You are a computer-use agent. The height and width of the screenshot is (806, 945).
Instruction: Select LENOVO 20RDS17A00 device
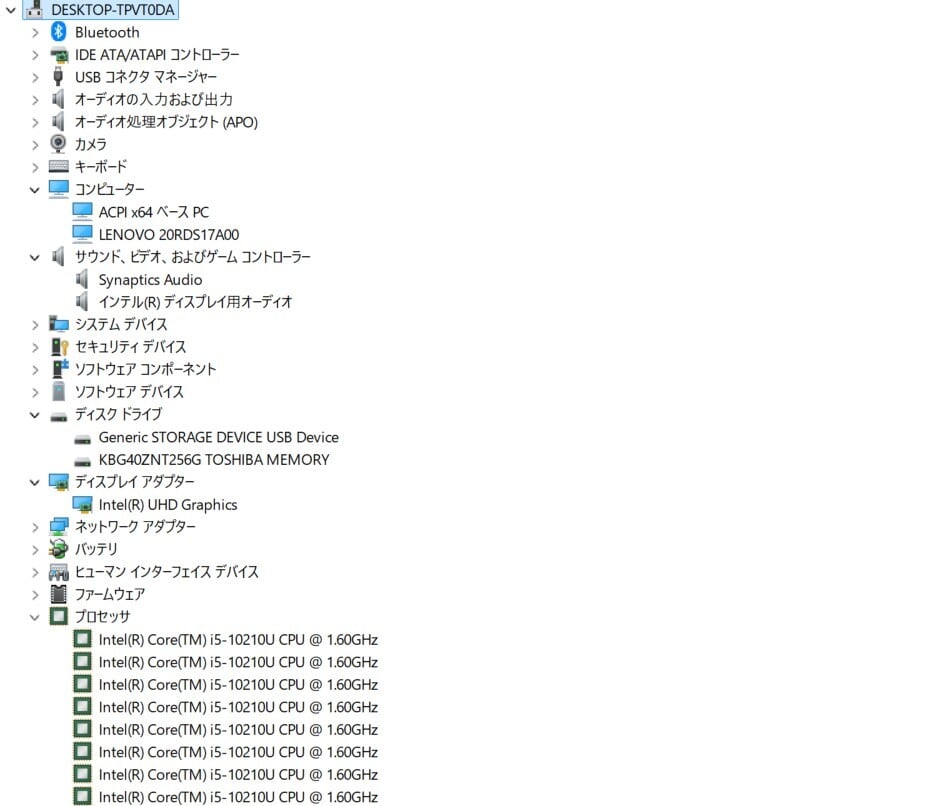click(169, 235)
